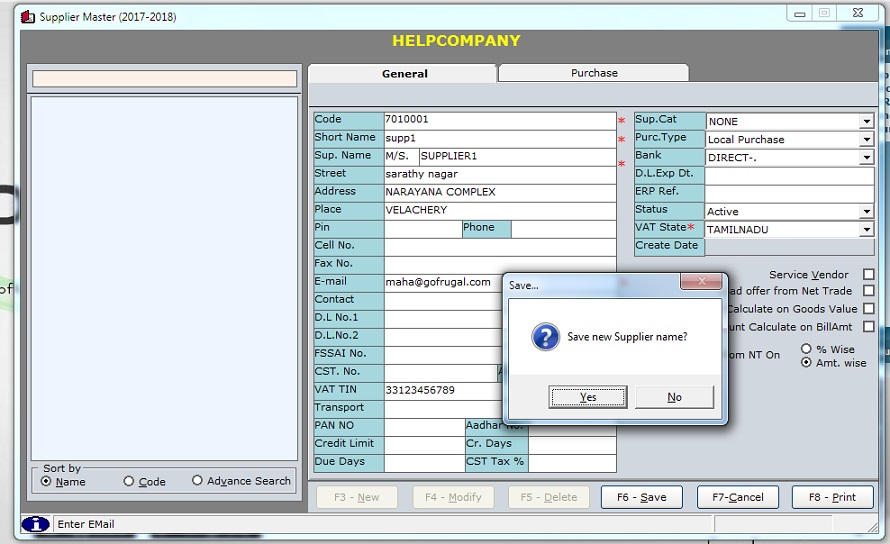Toggle the Calculate on BillAmt checkbox

(x=868, y=327)
